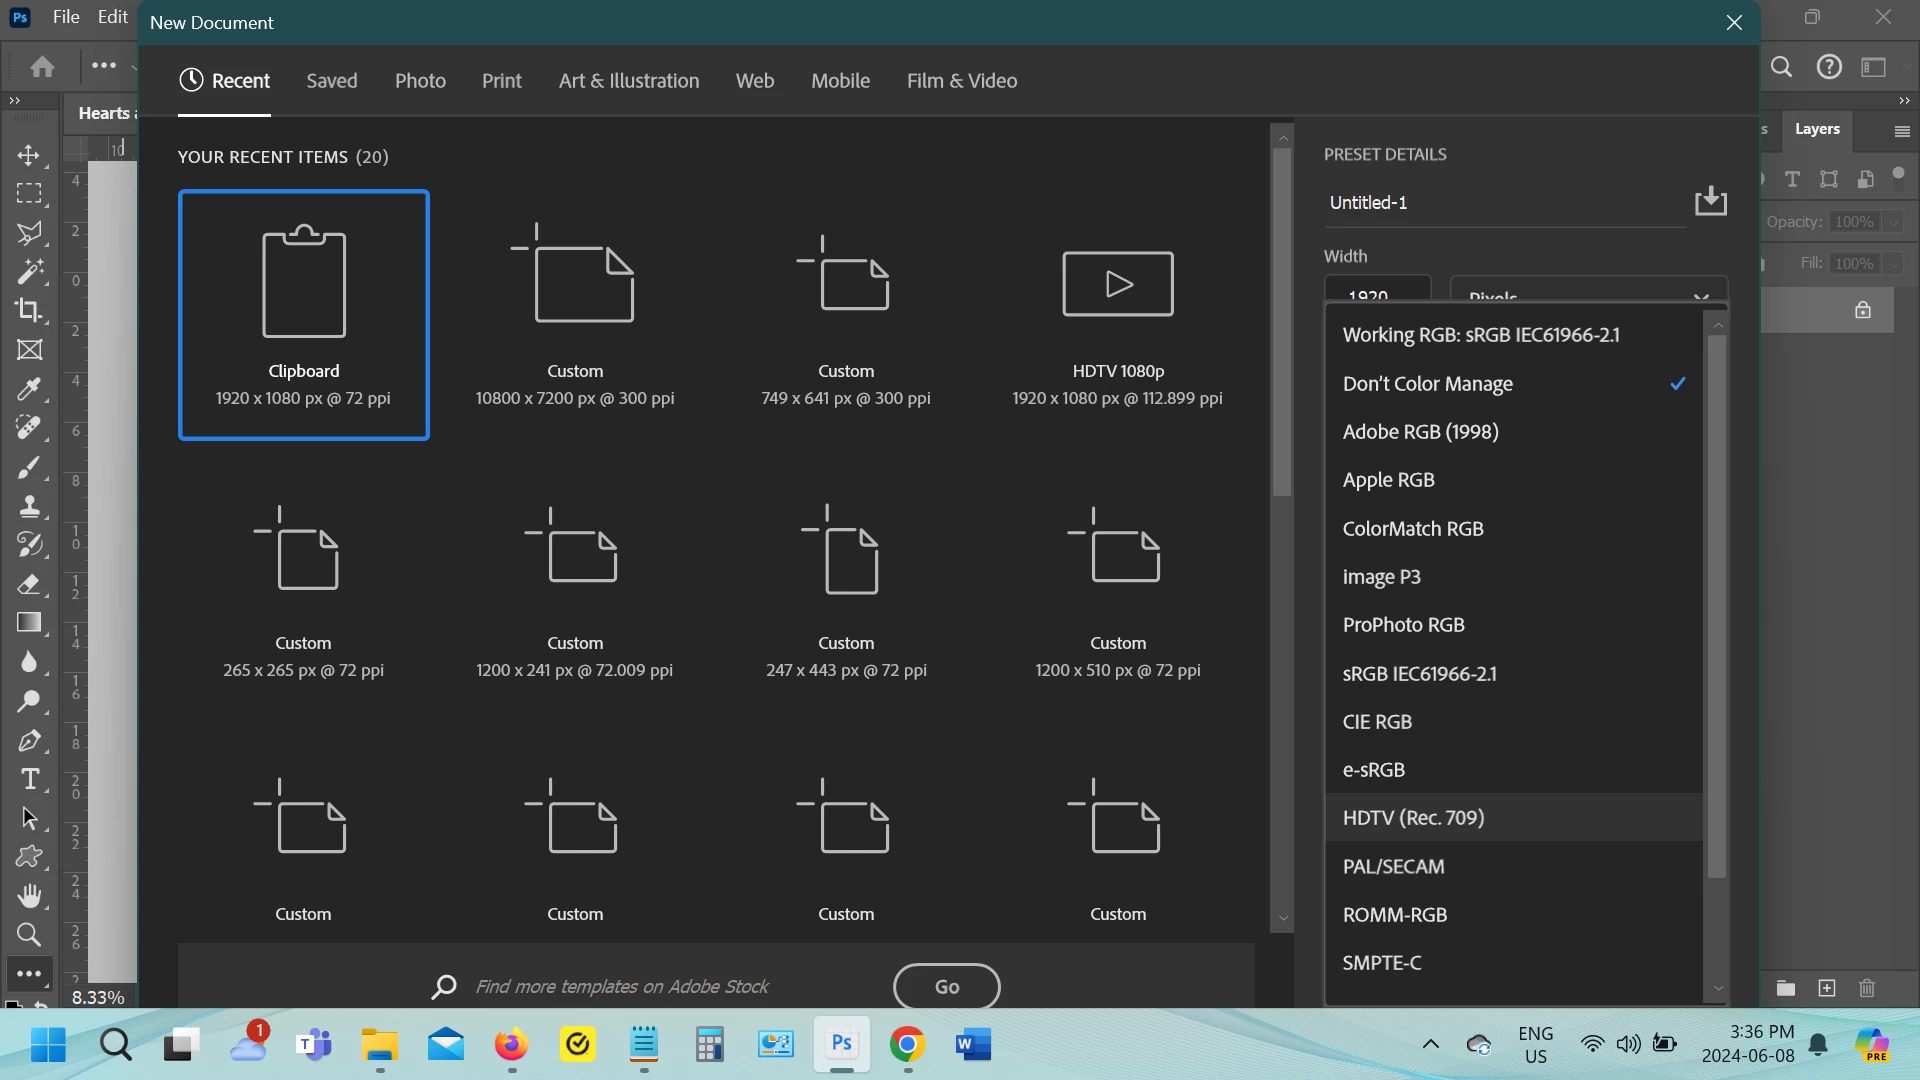Select the Zoom tool
The width and height of the screenshot is (1920, 1080).
(x=29, y=935)
